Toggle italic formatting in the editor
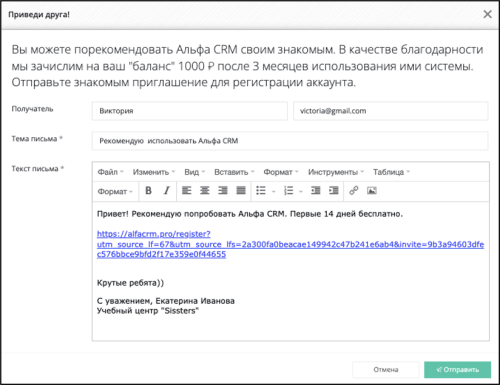Screen dimensions: 500x385 [x=167, y=191]
